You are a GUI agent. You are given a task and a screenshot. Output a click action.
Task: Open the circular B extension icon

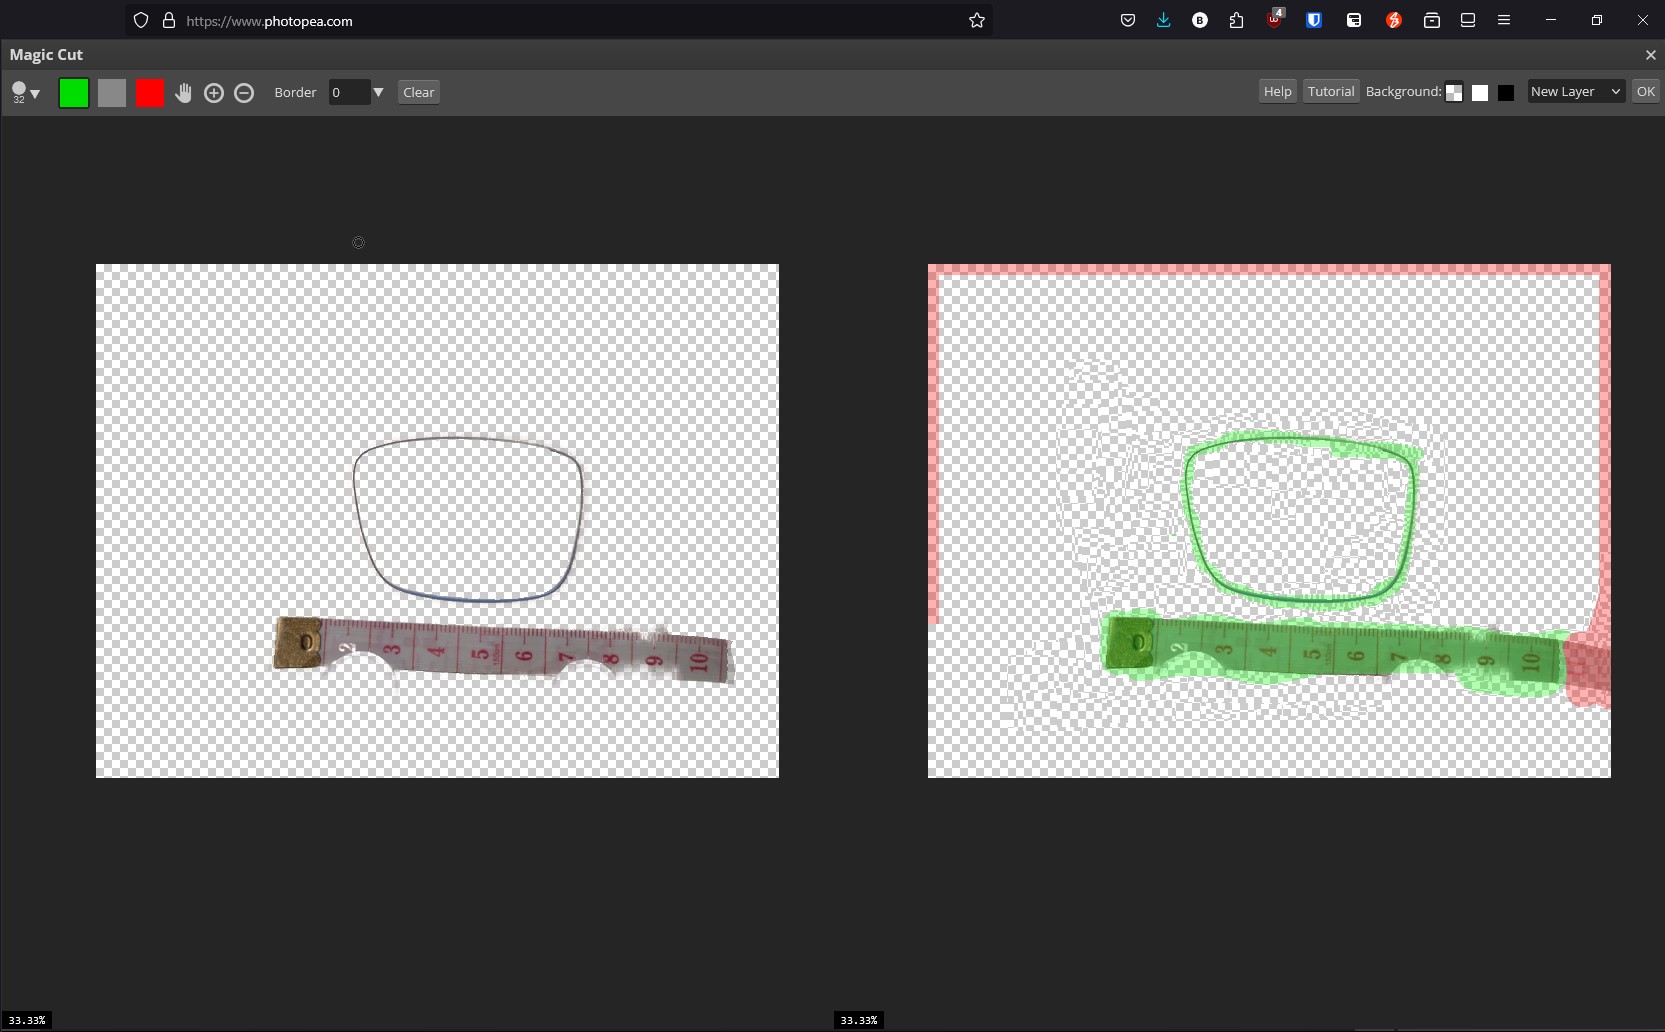tap(1200, 20)
